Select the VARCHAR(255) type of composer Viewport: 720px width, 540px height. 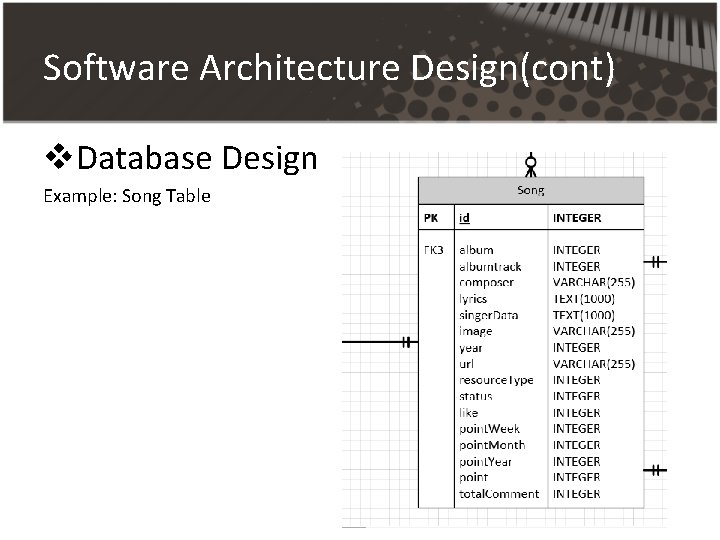[x=594, y=283]
